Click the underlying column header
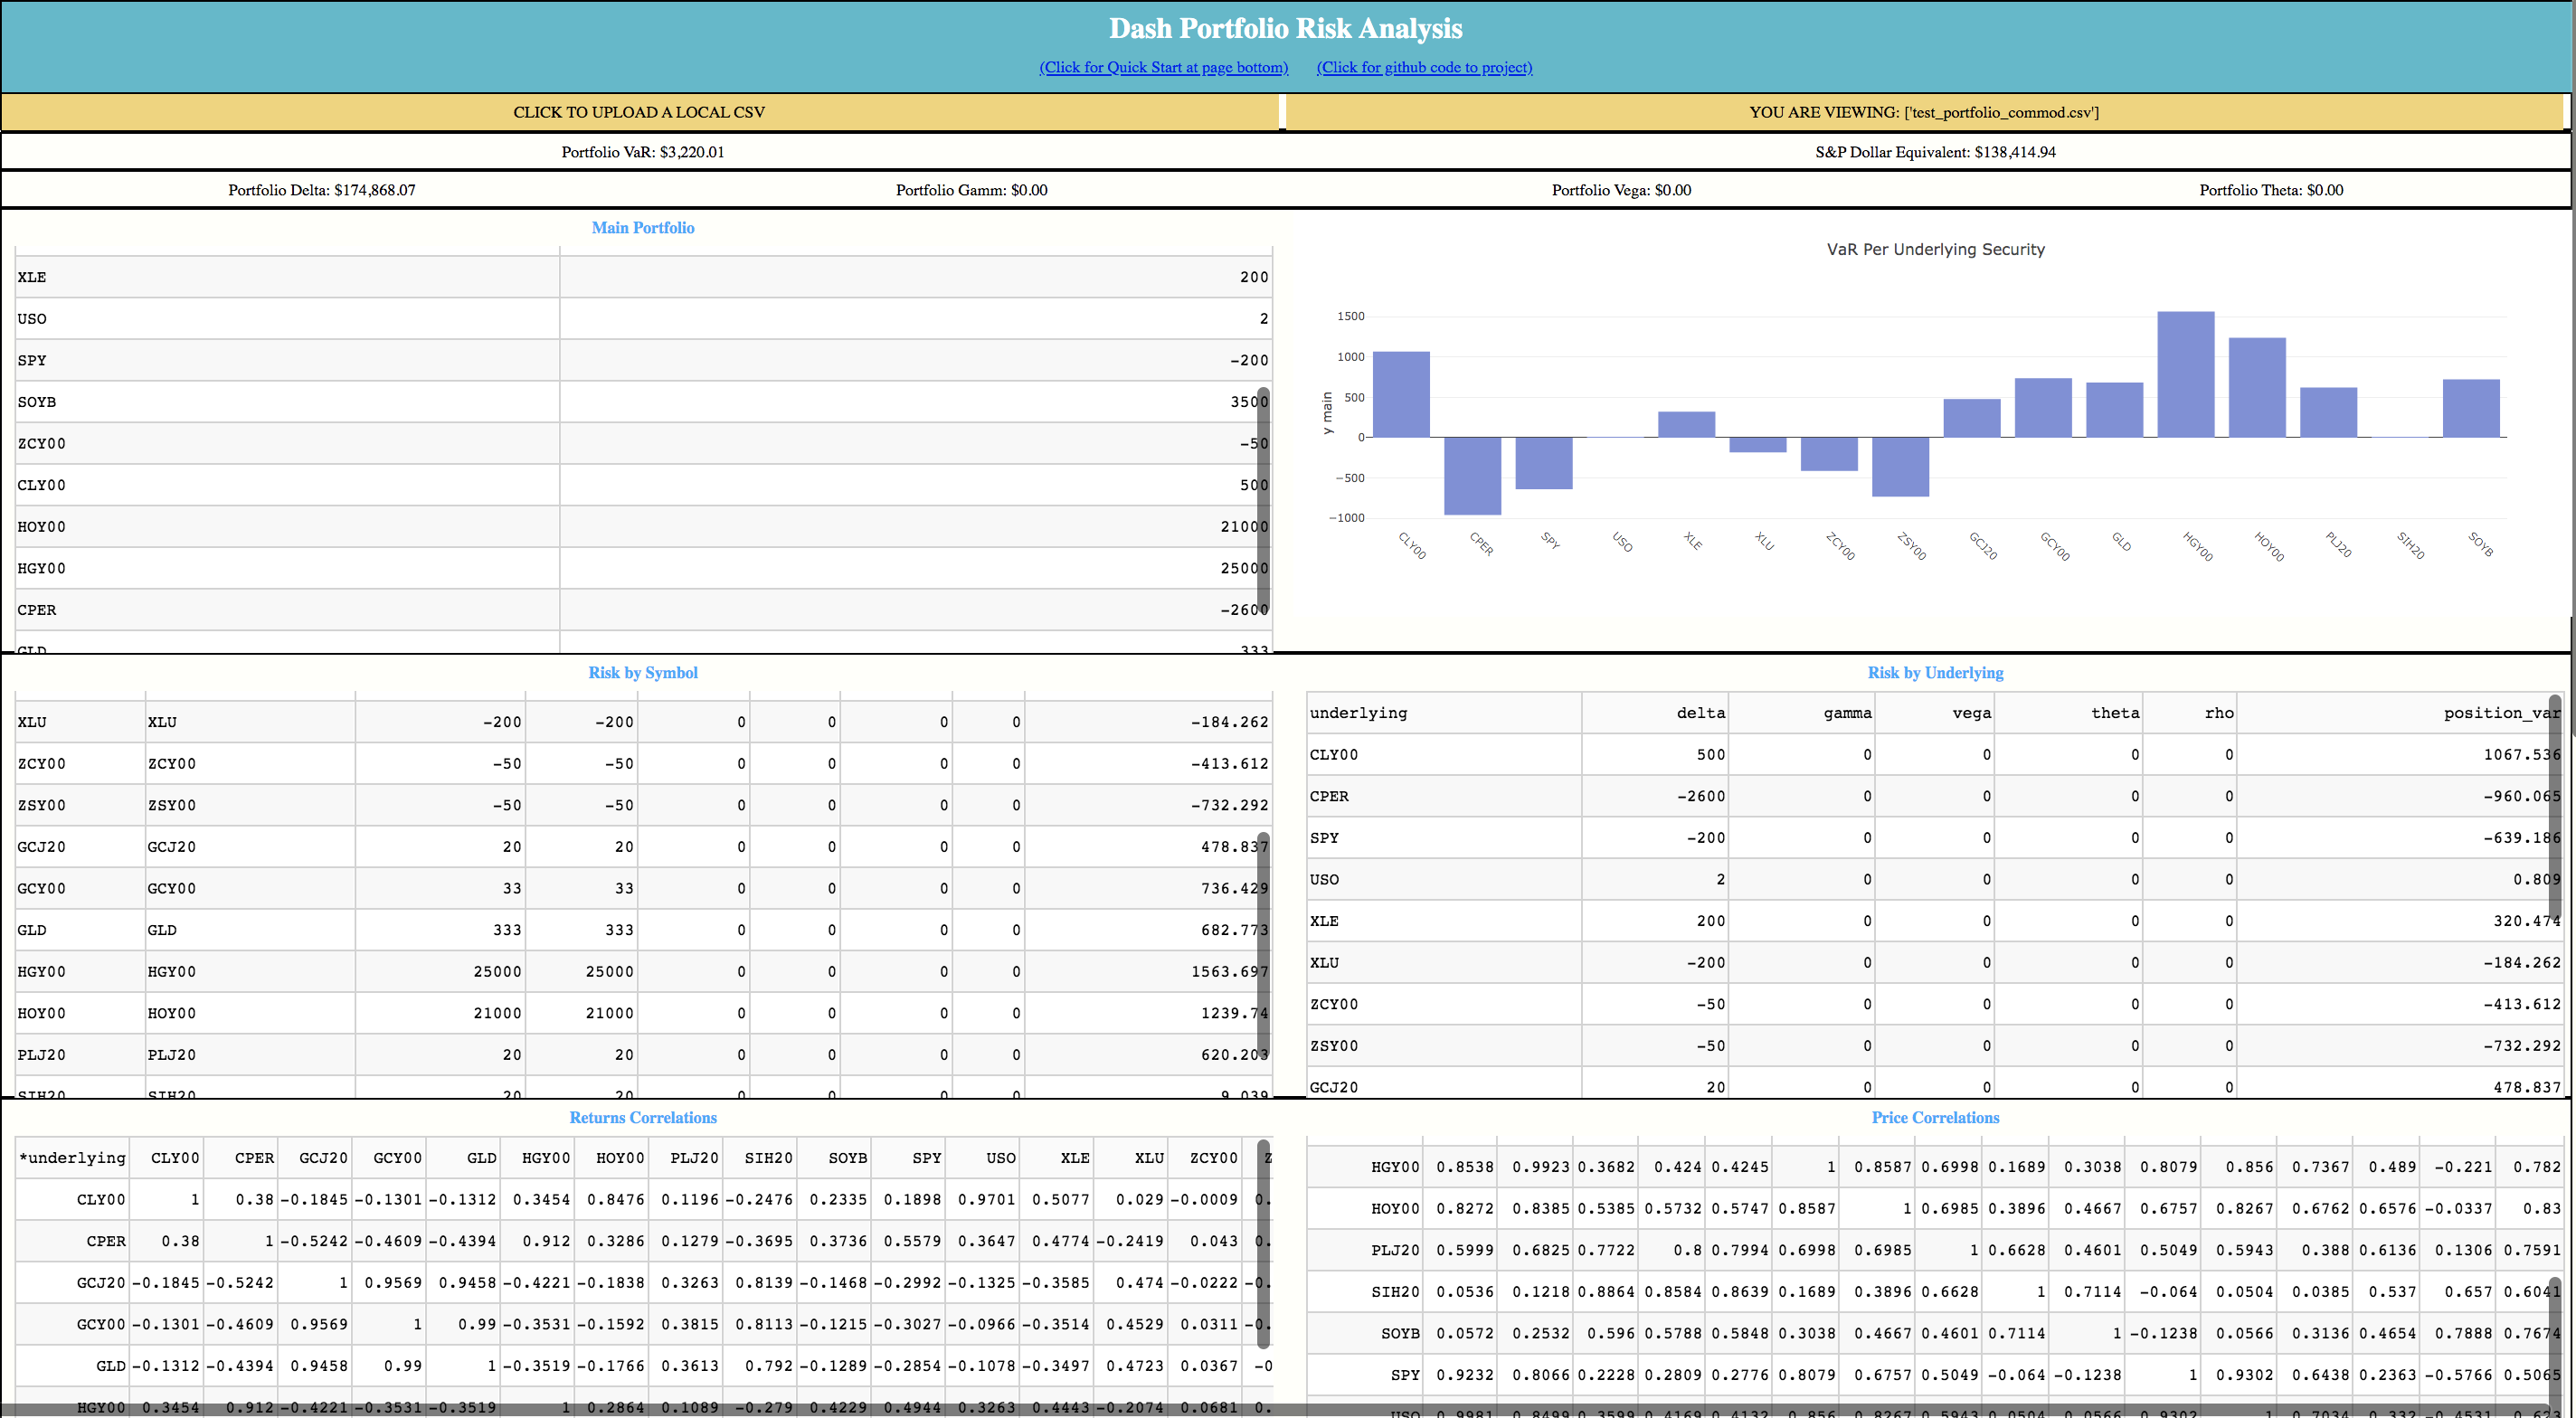2576x1418 pixels. click(x=1358, y=713)
